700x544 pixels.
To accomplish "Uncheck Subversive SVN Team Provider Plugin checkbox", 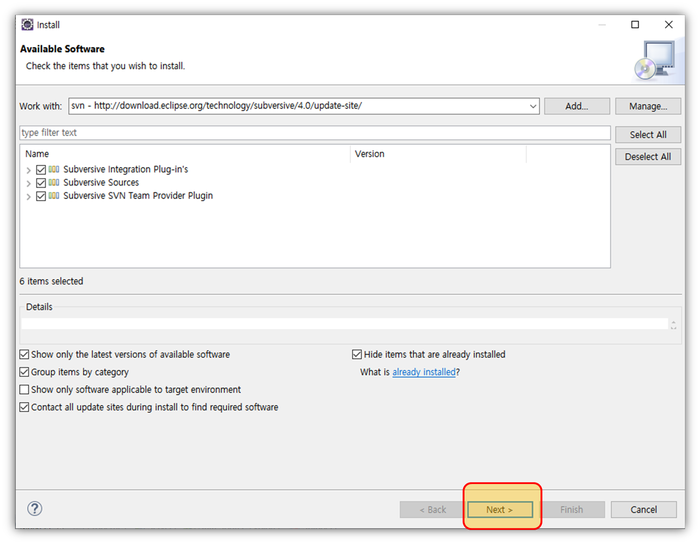I will pyautogui.click(x=41, y=196).
